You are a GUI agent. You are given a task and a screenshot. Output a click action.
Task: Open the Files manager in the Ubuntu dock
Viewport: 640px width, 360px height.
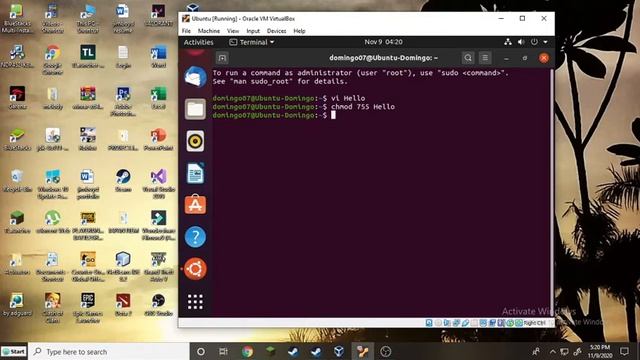195,109
